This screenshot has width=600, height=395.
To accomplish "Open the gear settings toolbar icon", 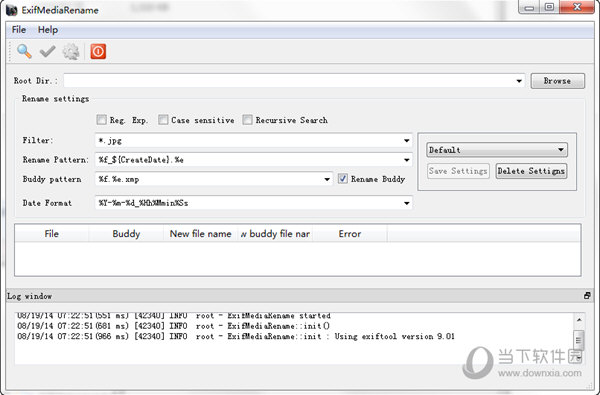I will coord(71,51).
